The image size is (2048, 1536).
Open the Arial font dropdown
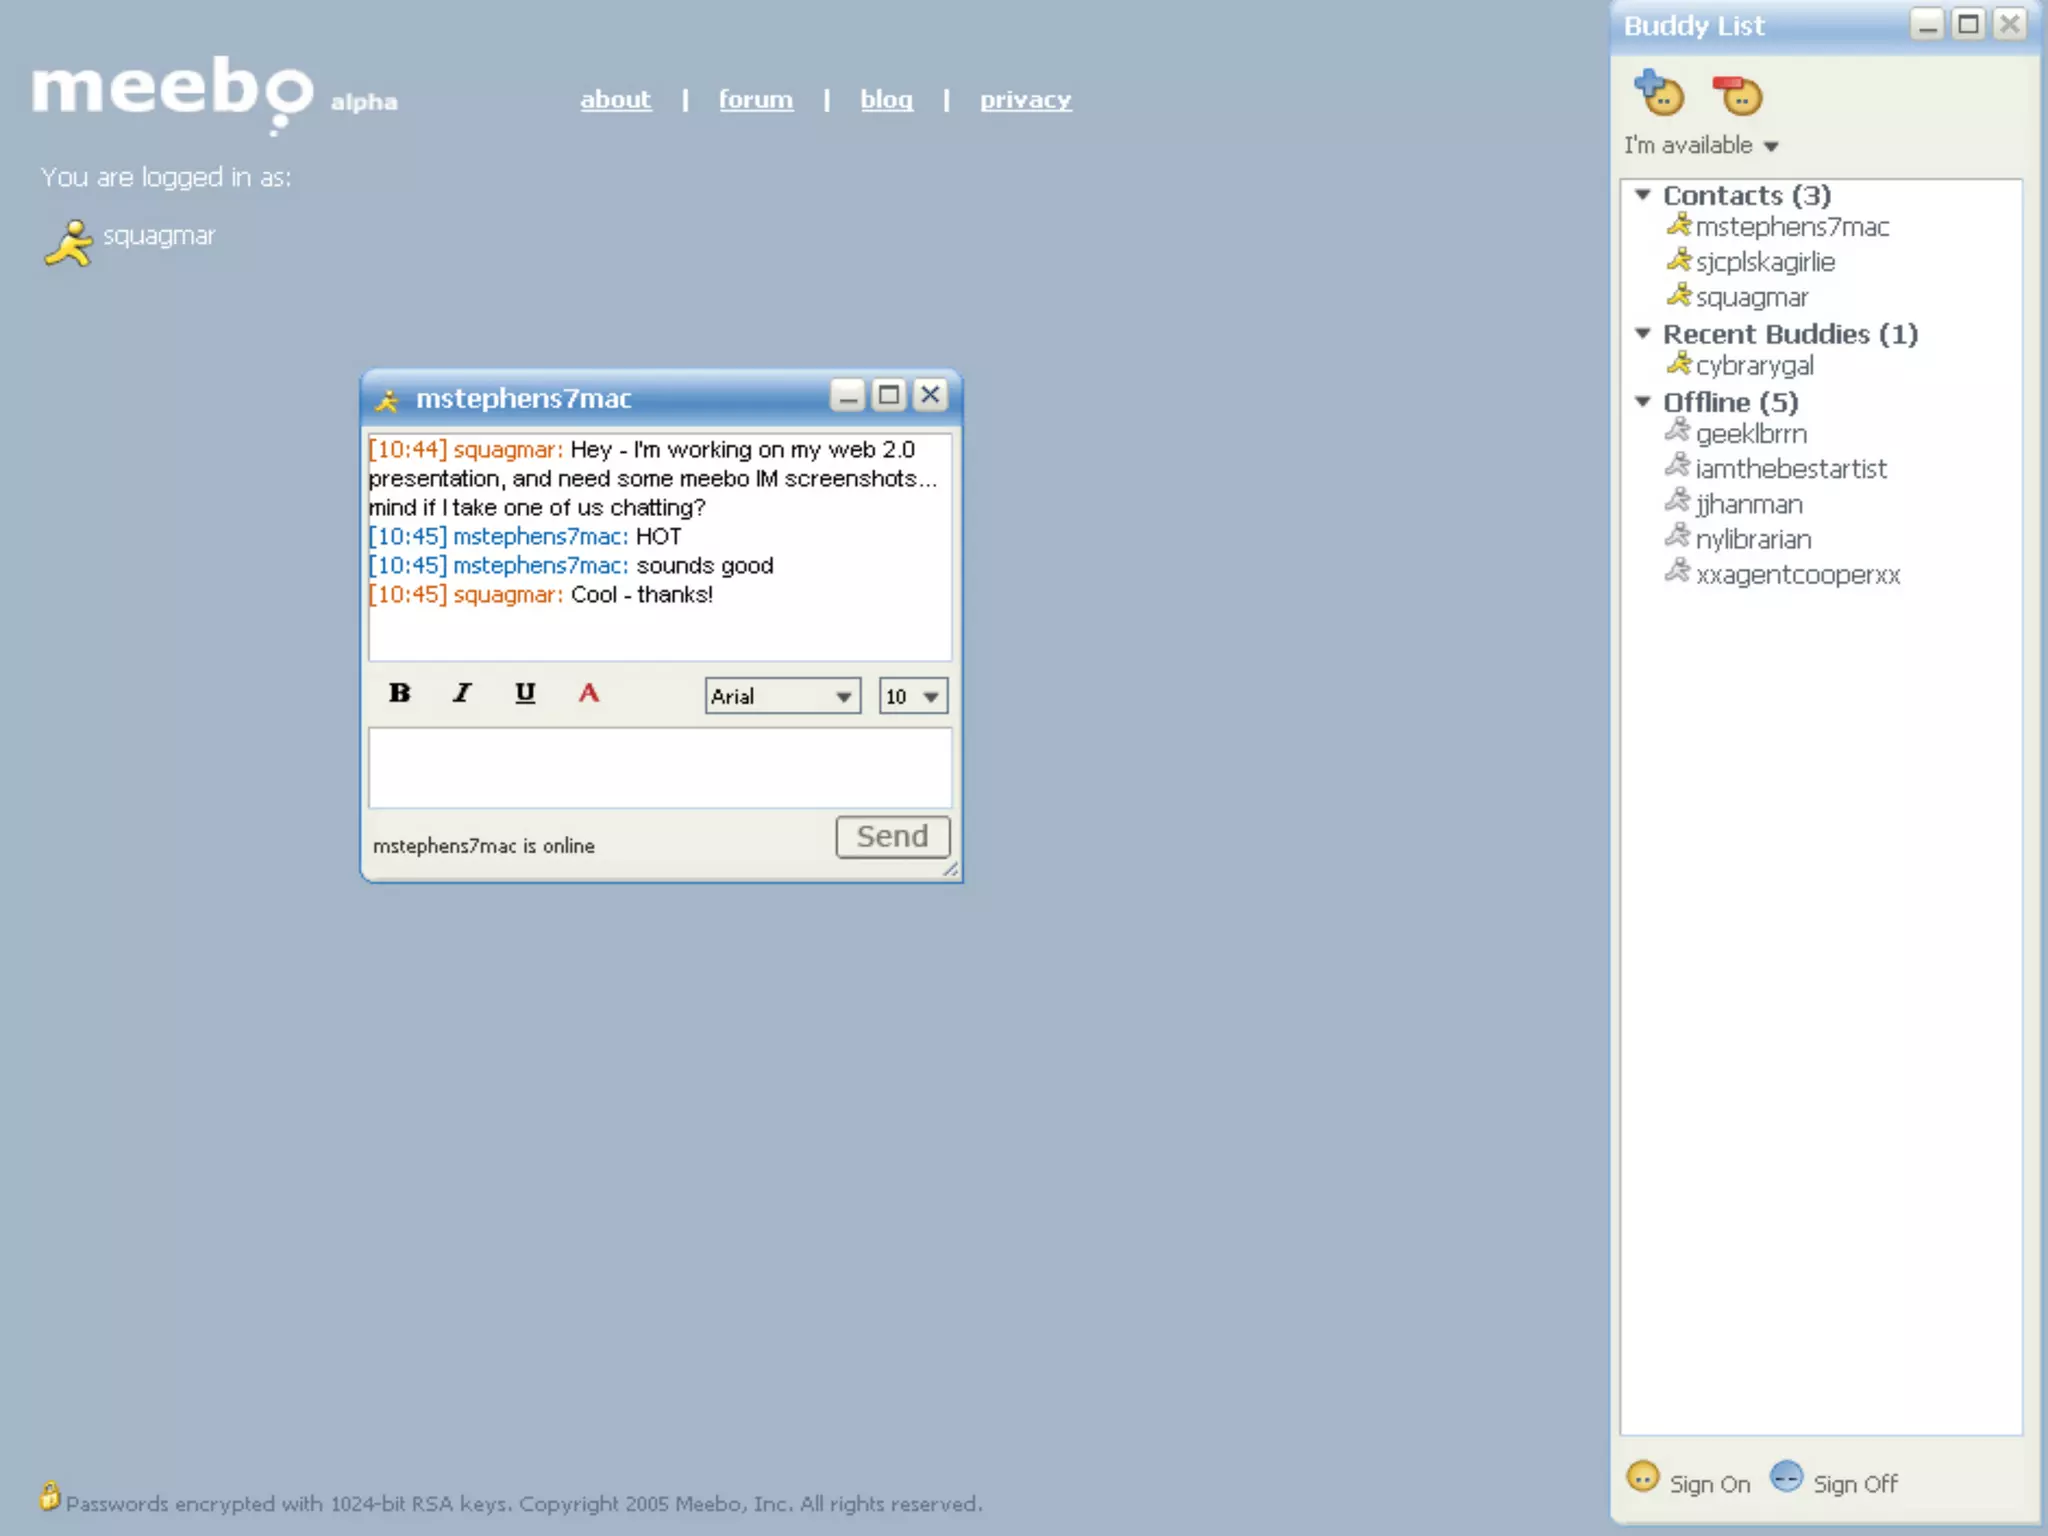tap(782, 696)
